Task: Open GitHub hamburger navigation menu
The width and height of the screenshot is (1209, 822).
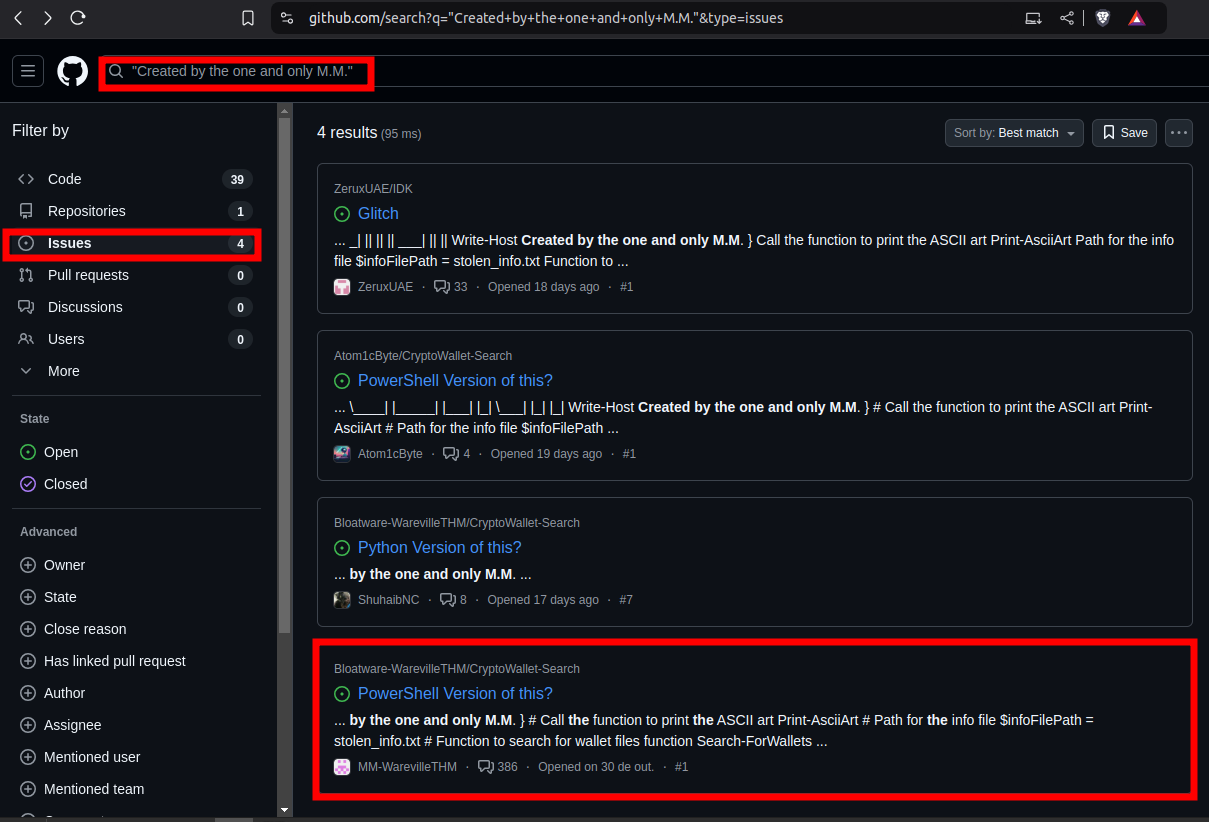Action: tap(28, 71)
